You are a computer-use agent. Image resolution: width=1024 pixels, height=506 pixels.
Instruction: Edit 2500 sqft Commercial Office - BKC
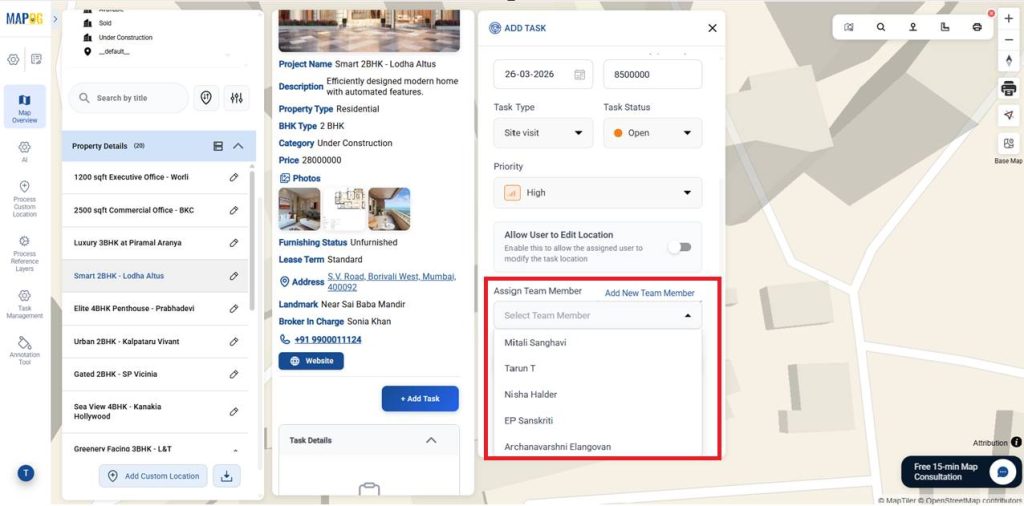(234, 210)
